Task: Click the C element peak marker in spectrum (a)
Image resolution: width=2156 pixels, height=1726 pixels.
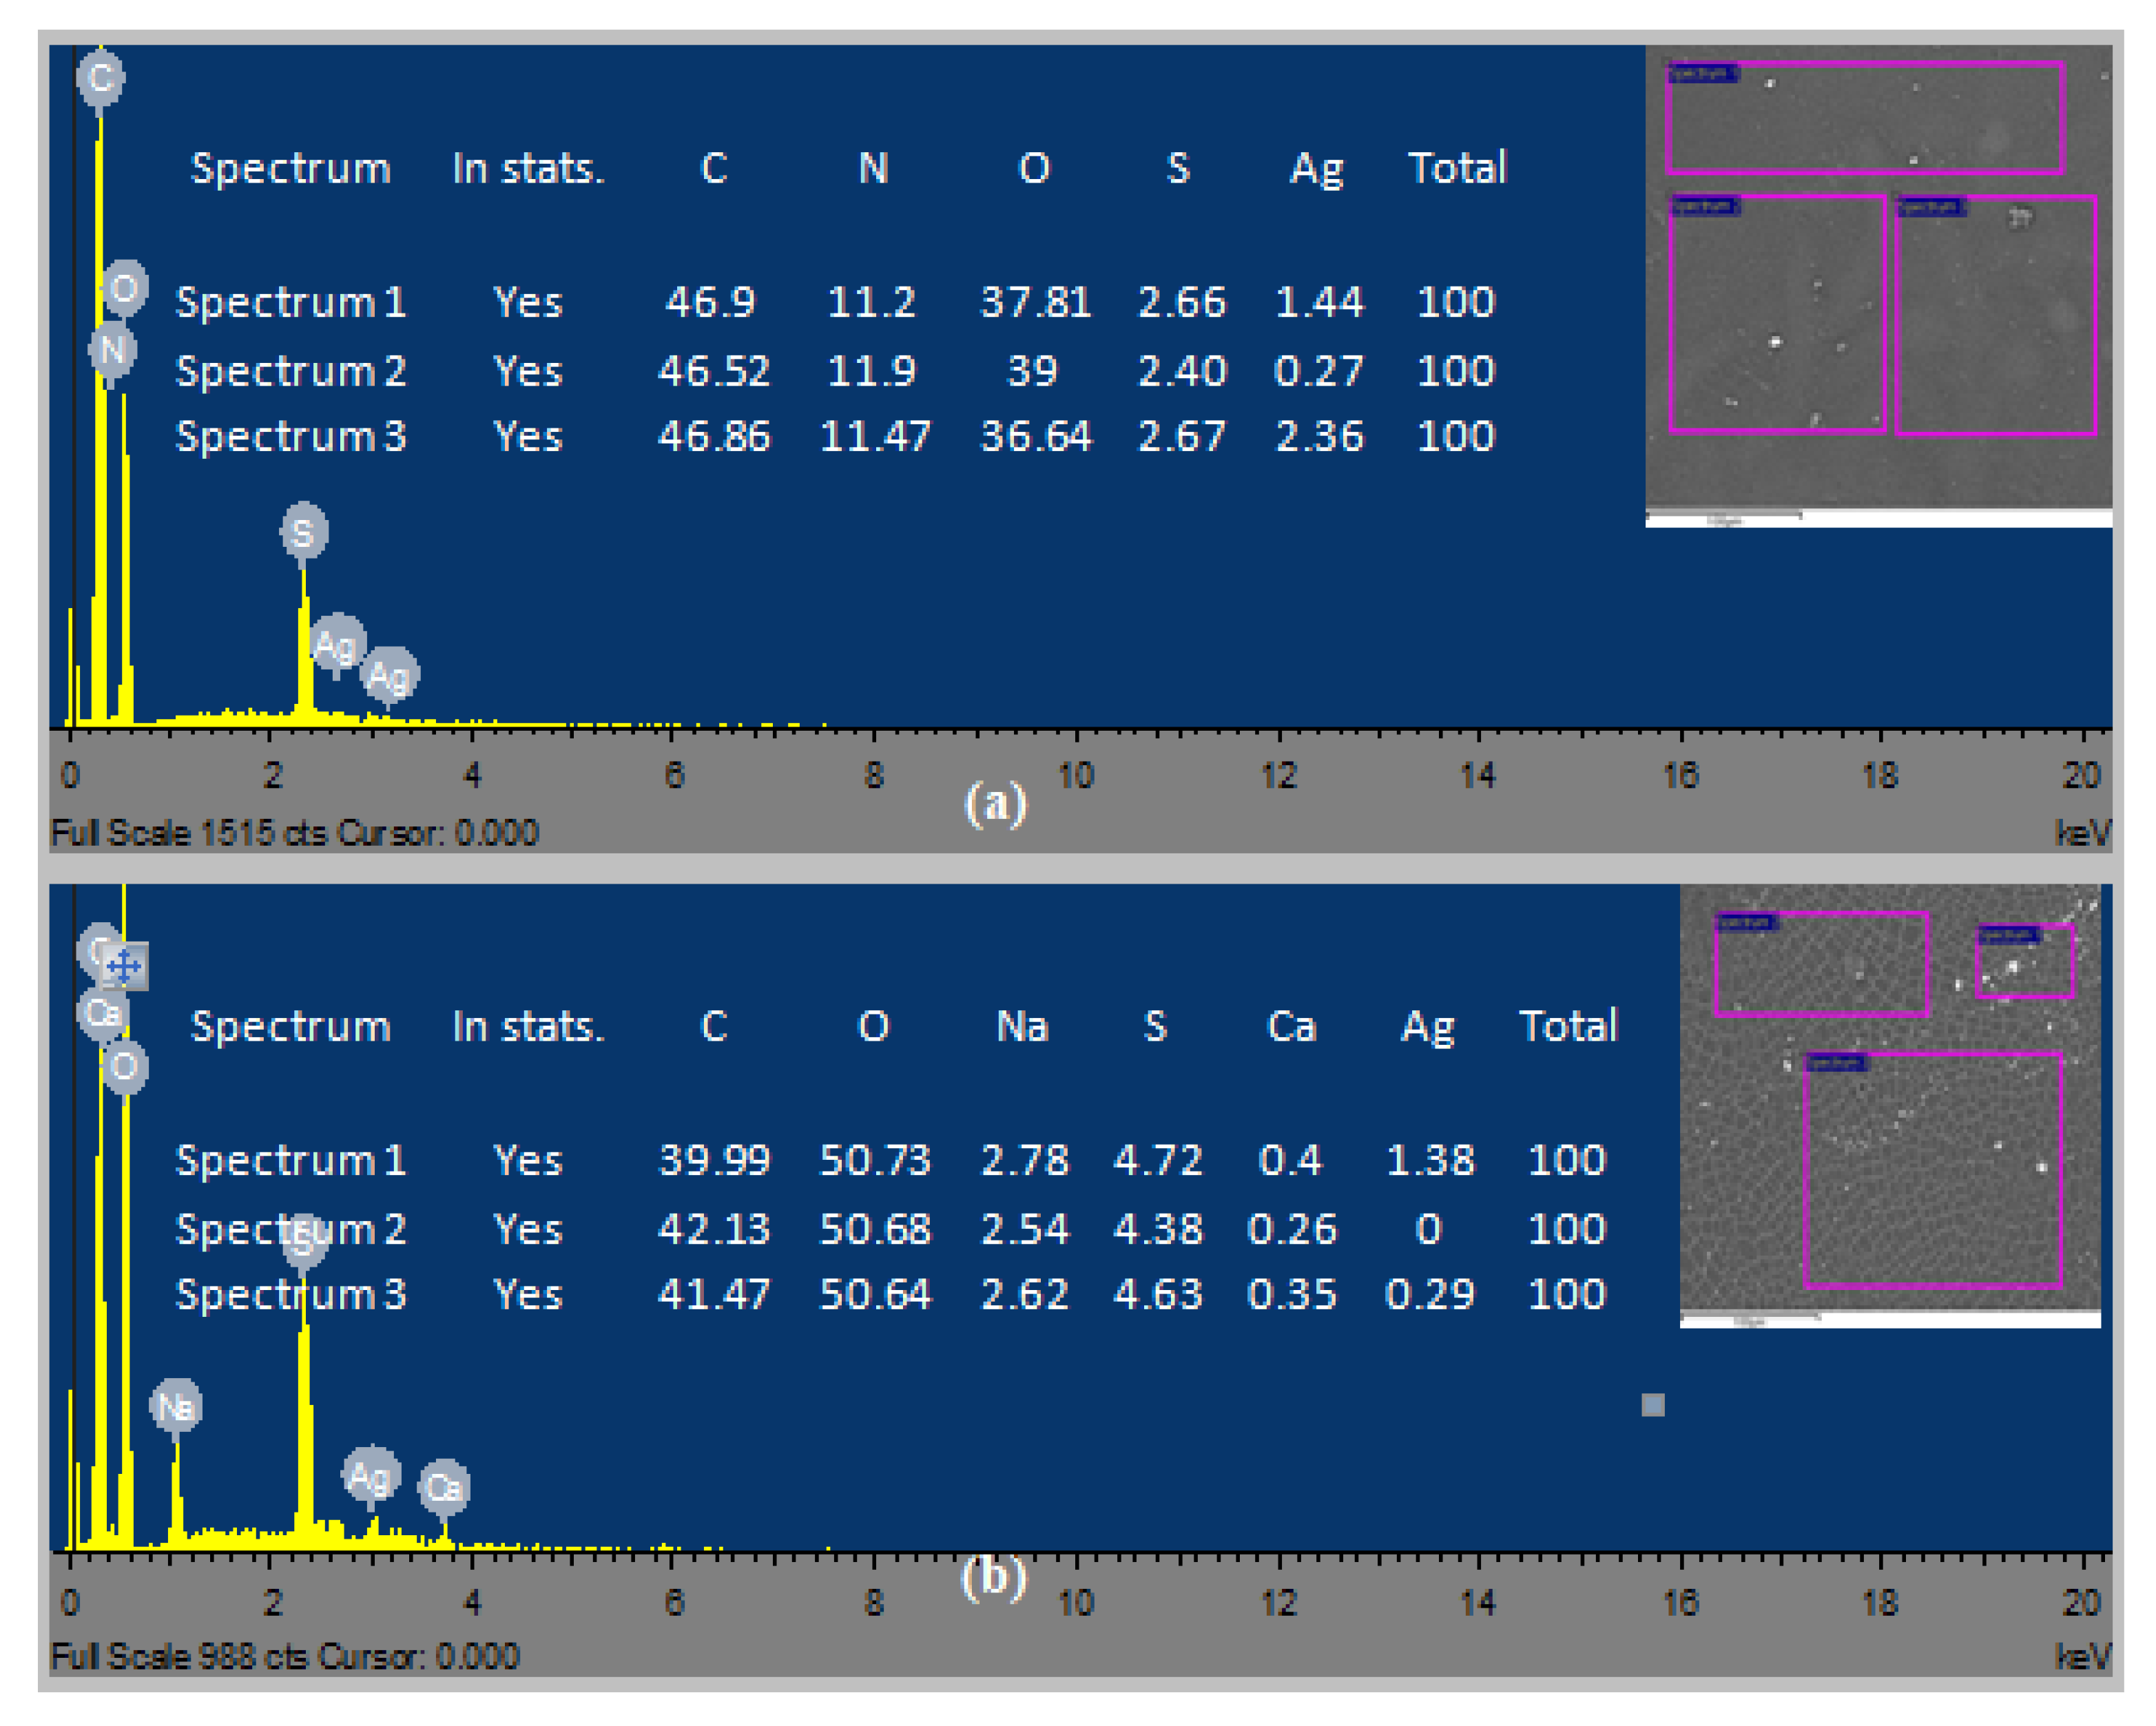Action: 100,77
